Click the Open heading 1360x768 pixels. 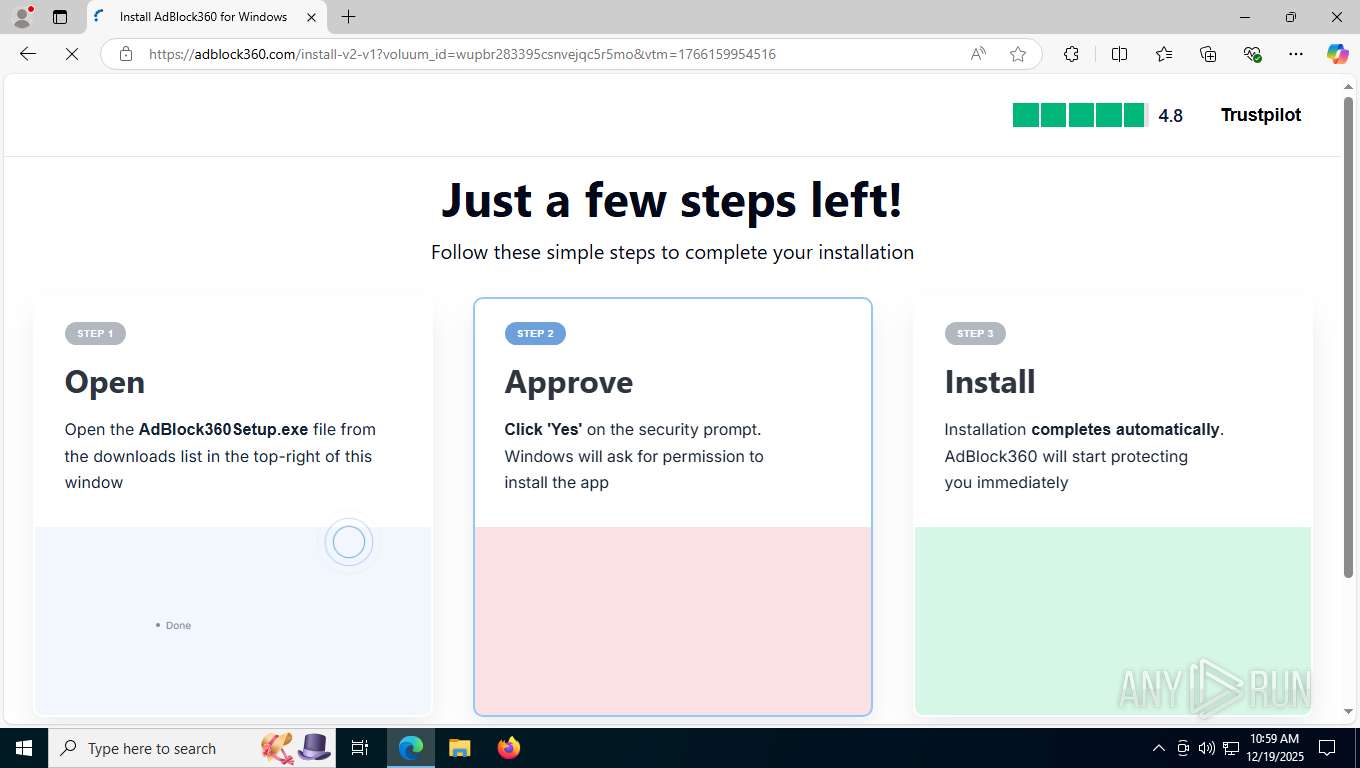tap(105, 382)
